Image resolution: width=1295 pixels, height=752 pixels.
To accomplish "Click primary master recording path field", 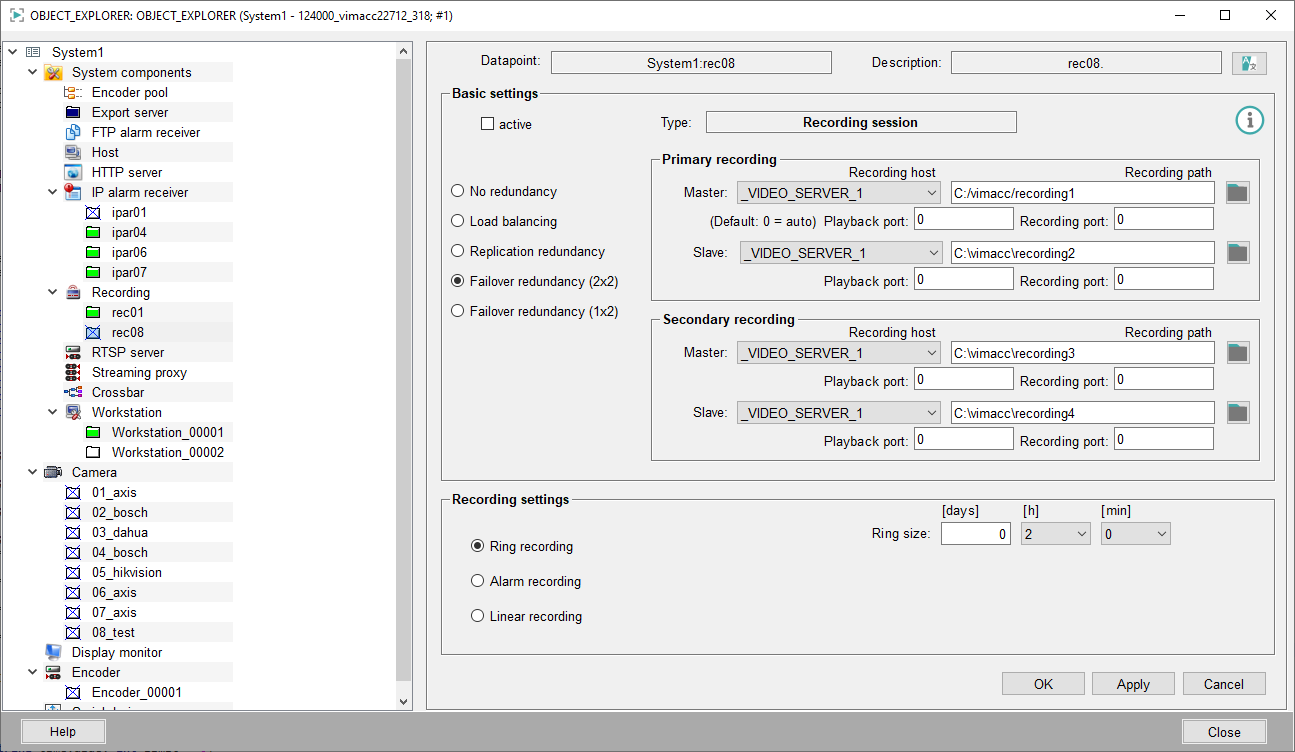I will coord(1082,193).
